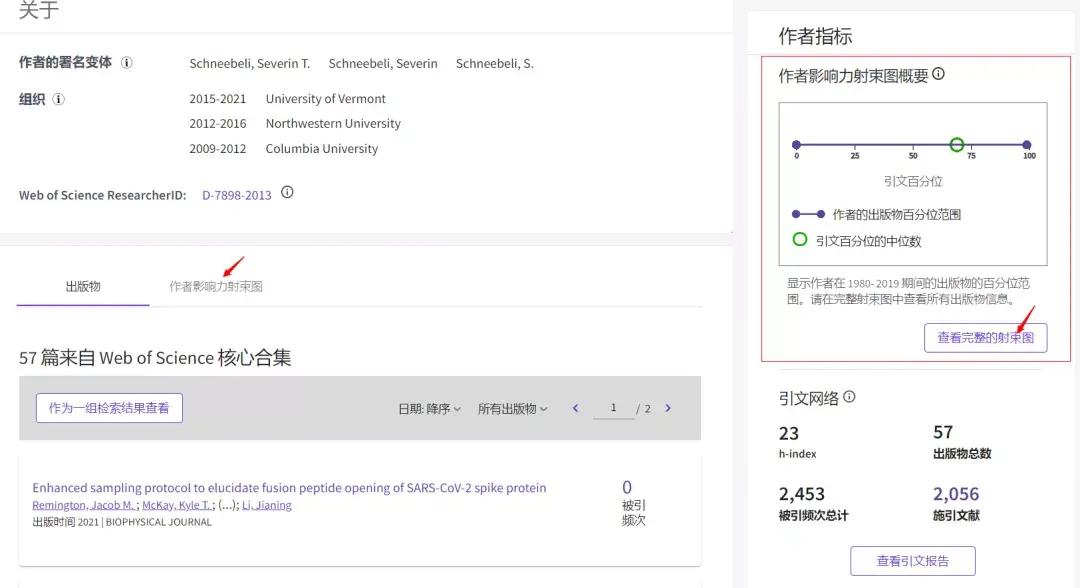Open info tooltip for Web of Science ResearcherID
Image resolution: width=1080 pixels, height=588 pixels.
(x=287, y=194)
